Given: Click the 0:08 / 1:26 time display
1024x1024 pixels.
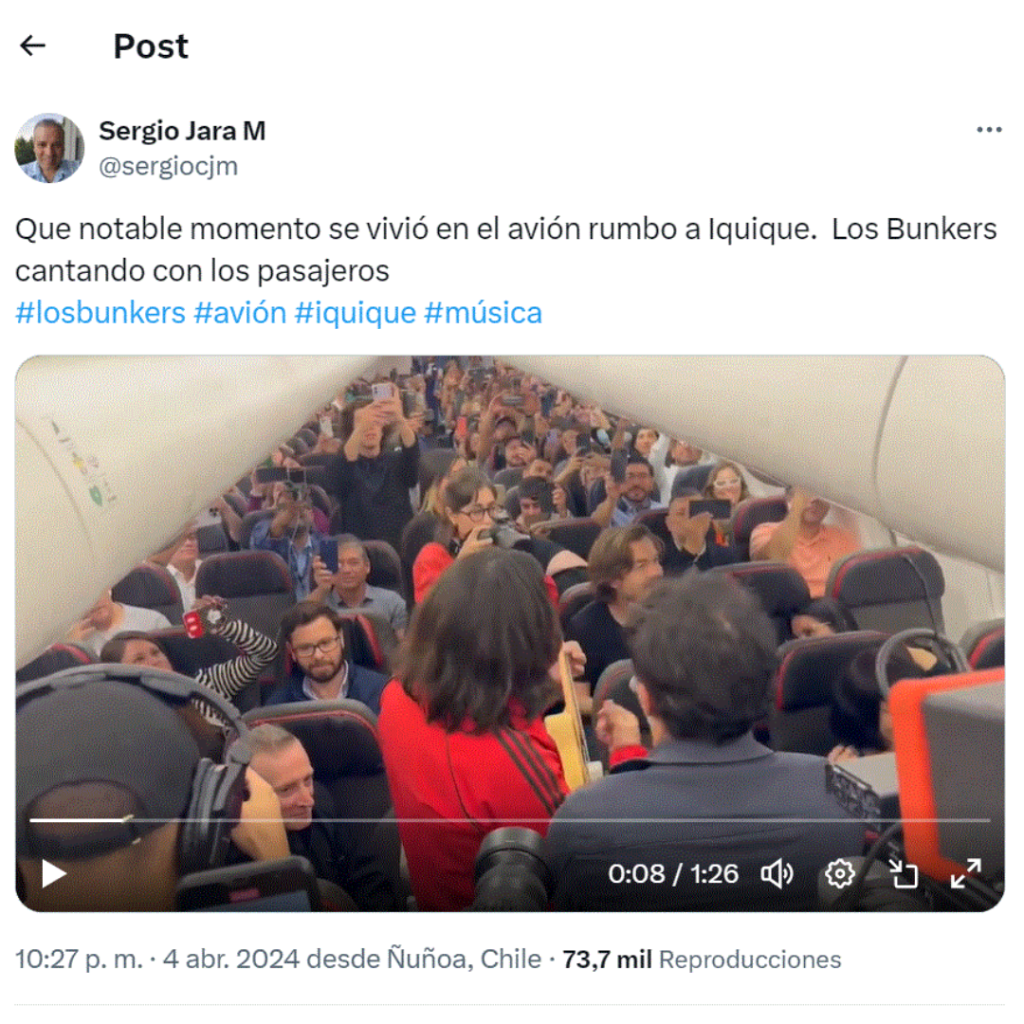Looking at the screenshot, I should pos(673,874).
